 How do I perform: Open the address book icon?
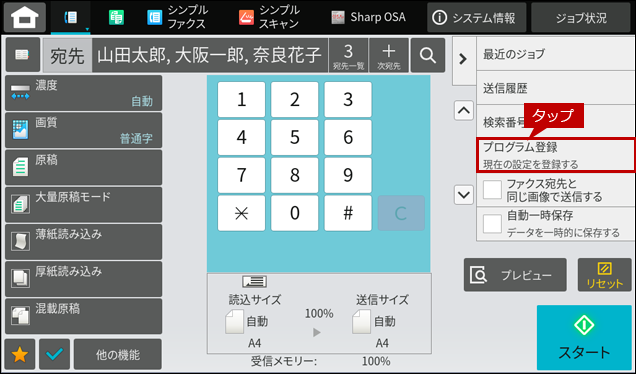22,55
